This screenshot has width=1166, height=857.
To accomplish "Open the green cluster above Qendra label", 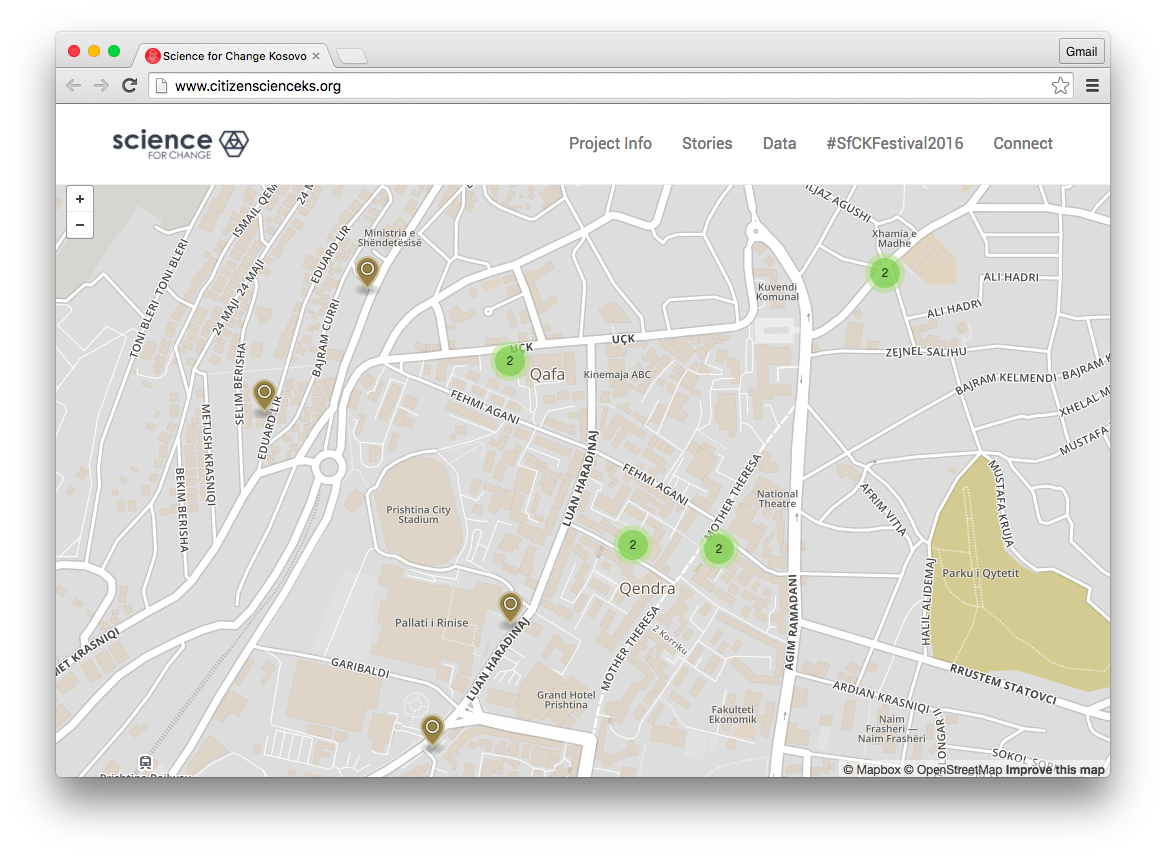I will click(x=633, y=545).
